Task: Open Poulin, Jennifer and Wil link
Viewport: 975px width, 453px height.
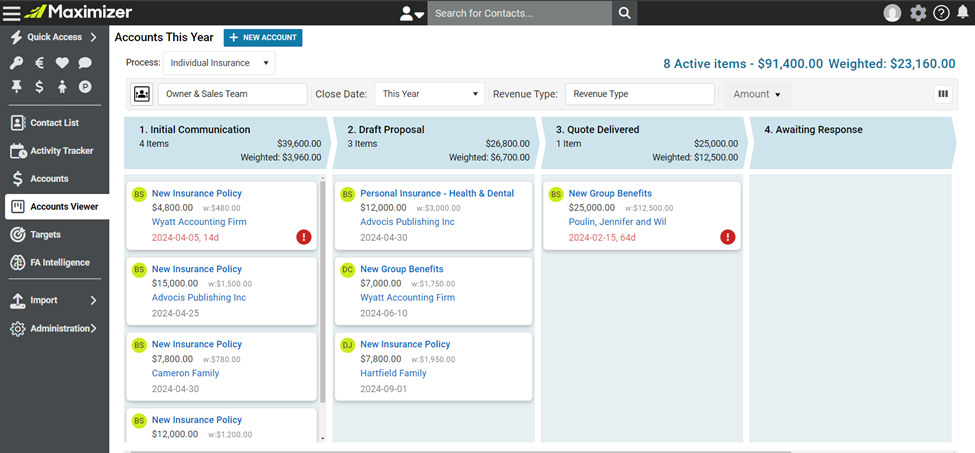Action: pyautogui.click(x=617, y=222)
